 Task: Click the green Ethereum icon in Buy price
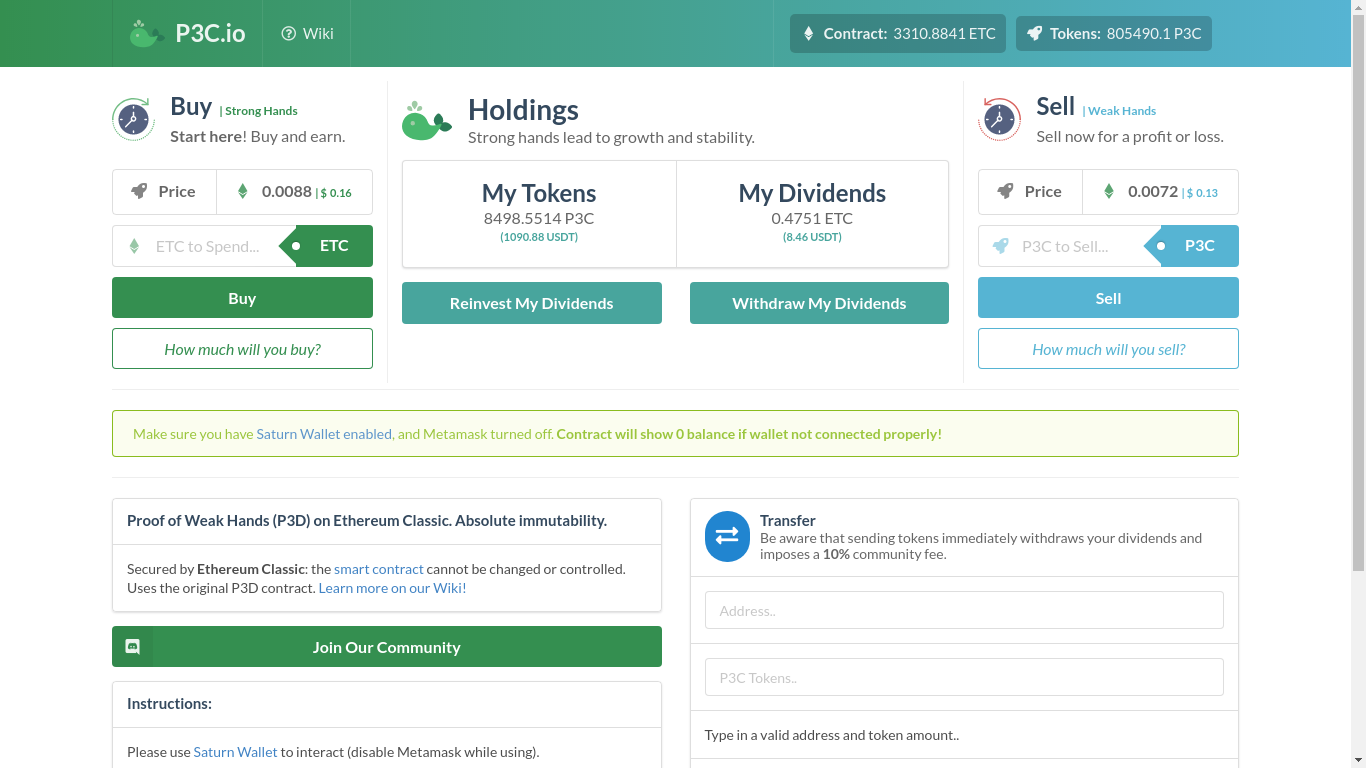click(x=242, y=191)
